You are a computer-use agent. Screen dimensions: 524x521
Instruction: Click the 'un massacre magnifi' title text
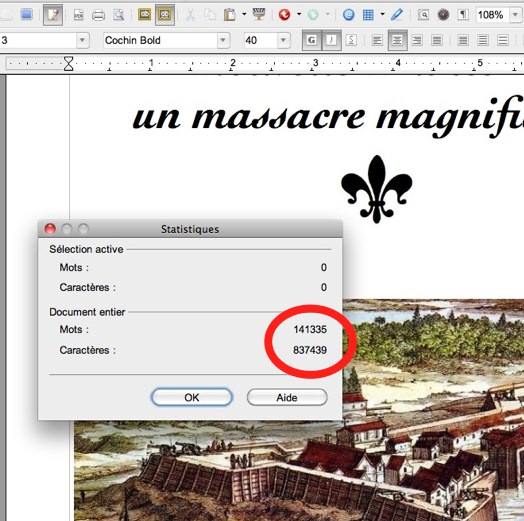pos(328,117)
